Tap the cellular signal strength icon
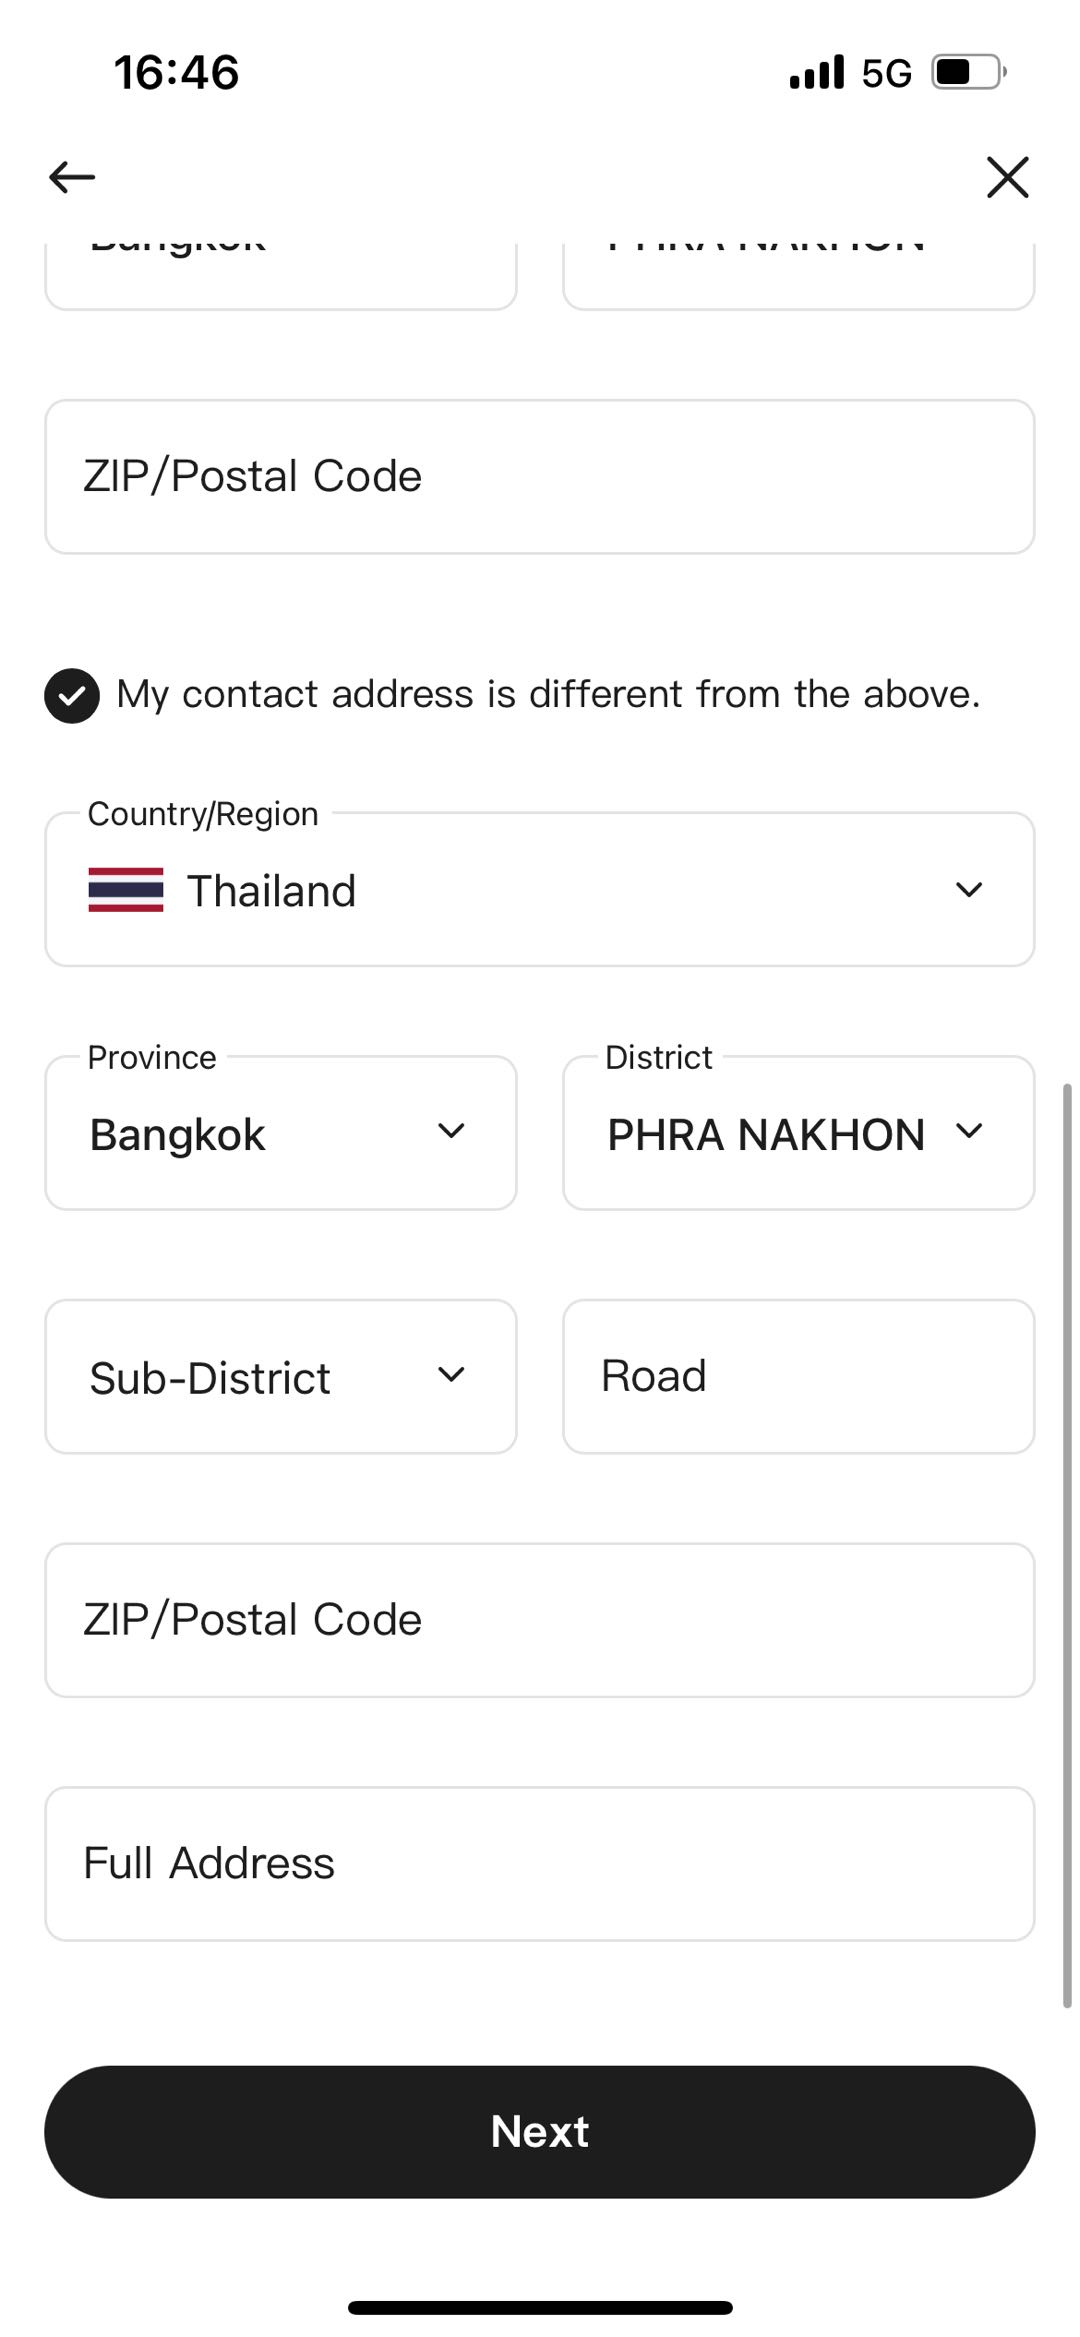Image resolution: width=1080 pixels, height=2337 pixels. click(x=816, y=72)
